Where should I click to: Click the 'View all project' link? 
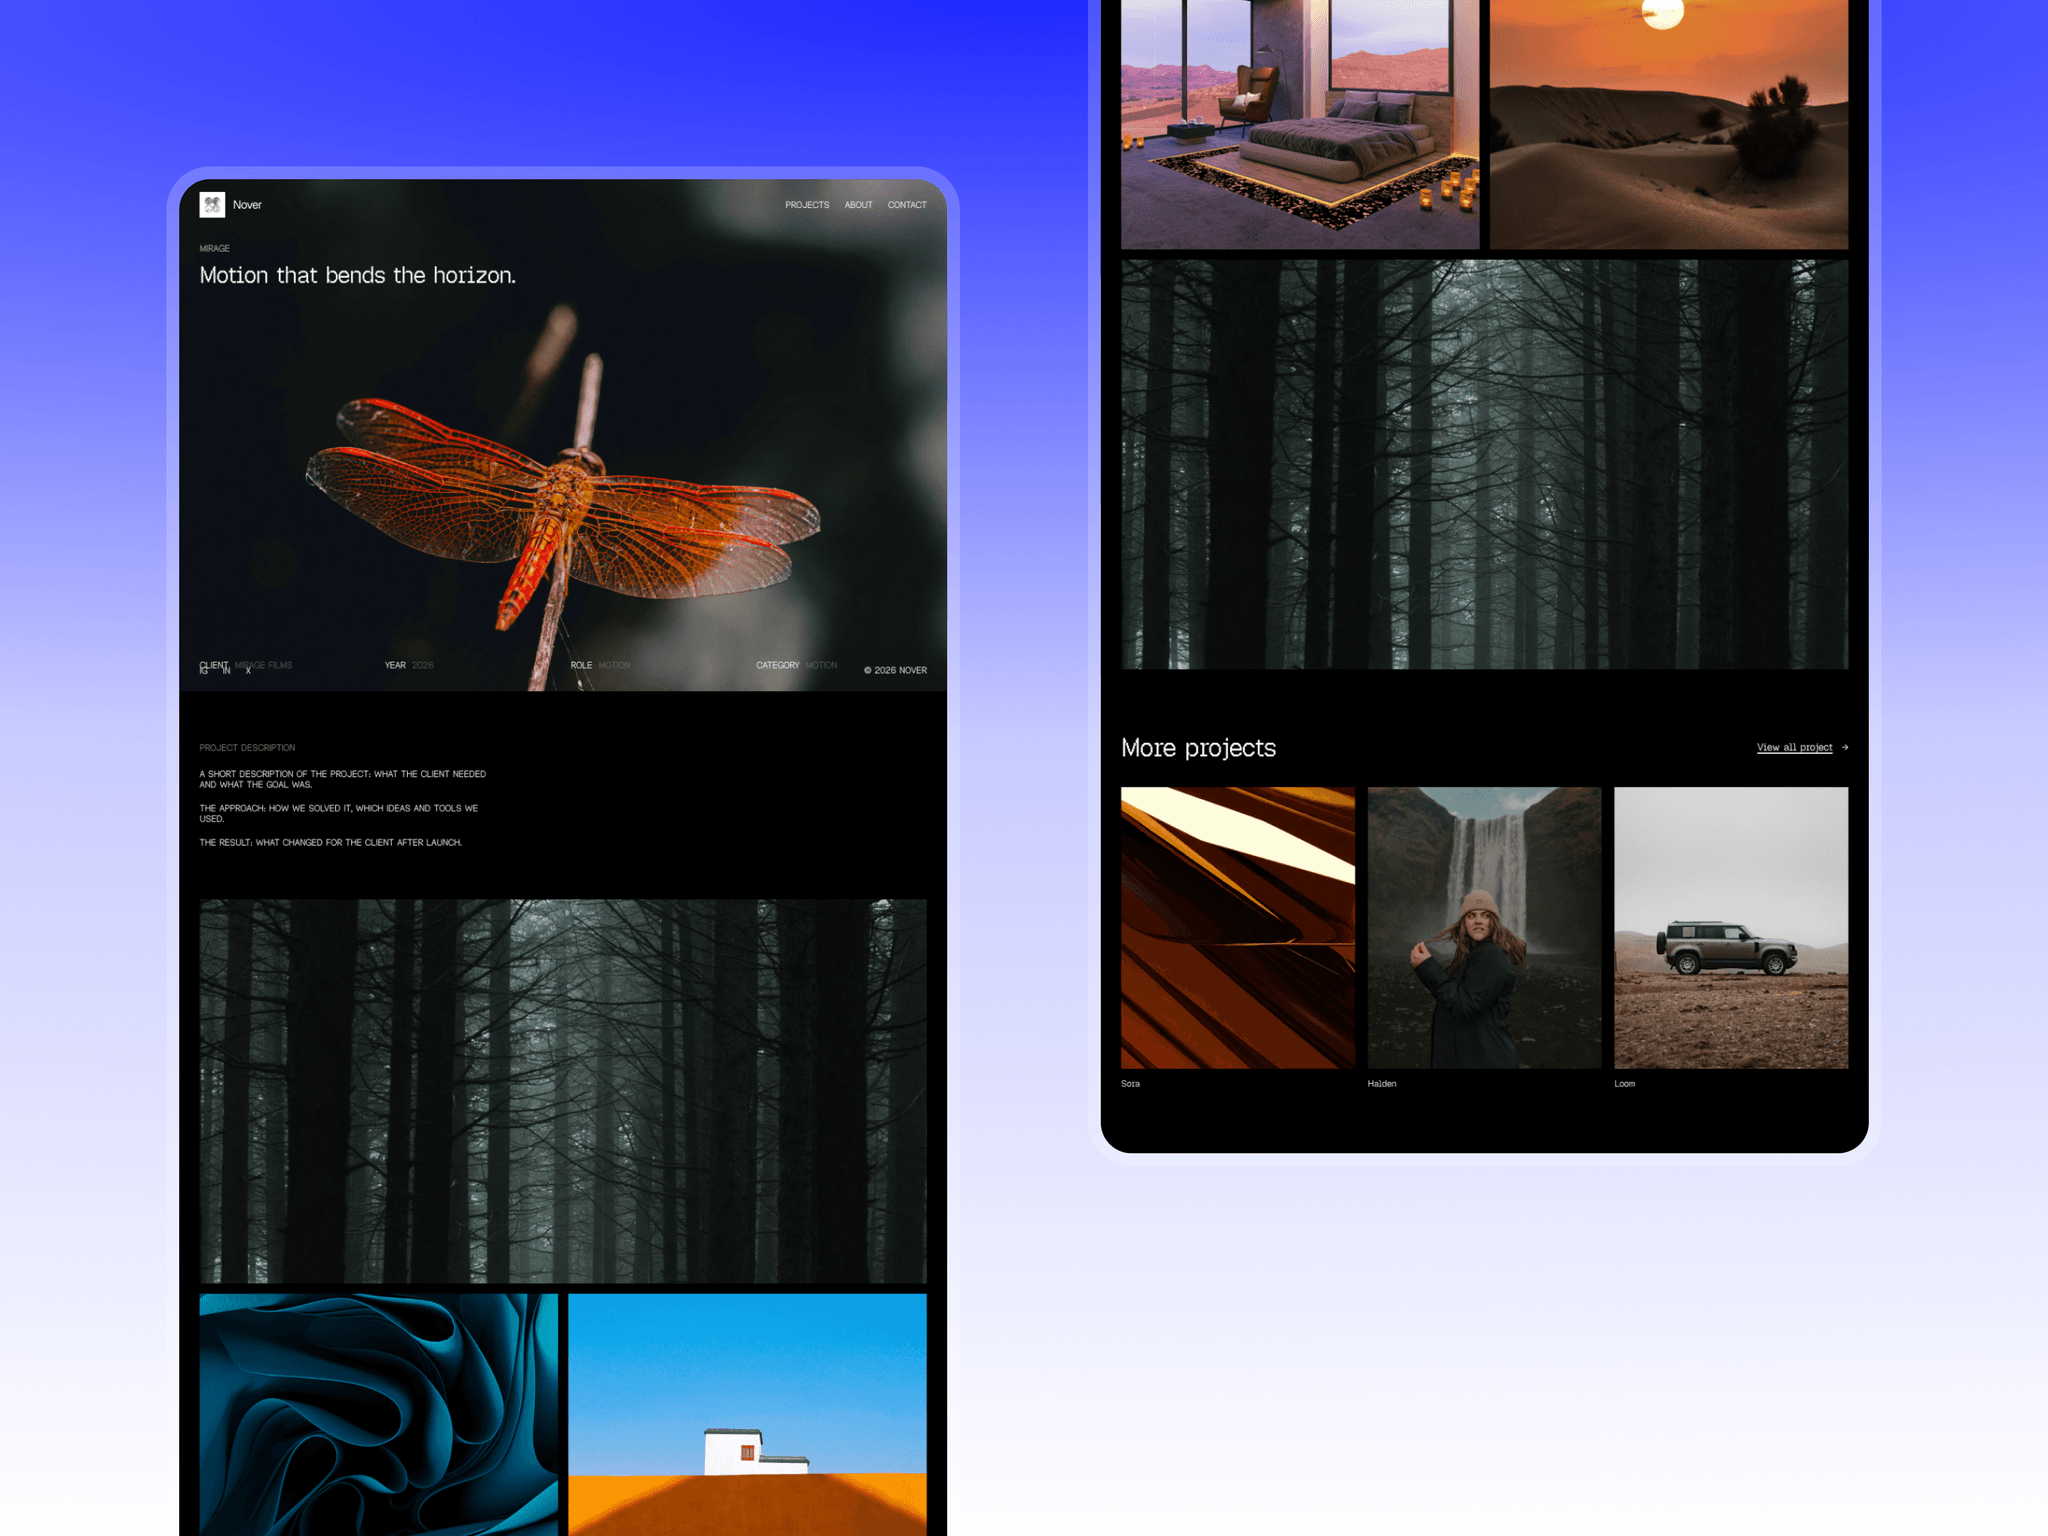pos(1794,747)
